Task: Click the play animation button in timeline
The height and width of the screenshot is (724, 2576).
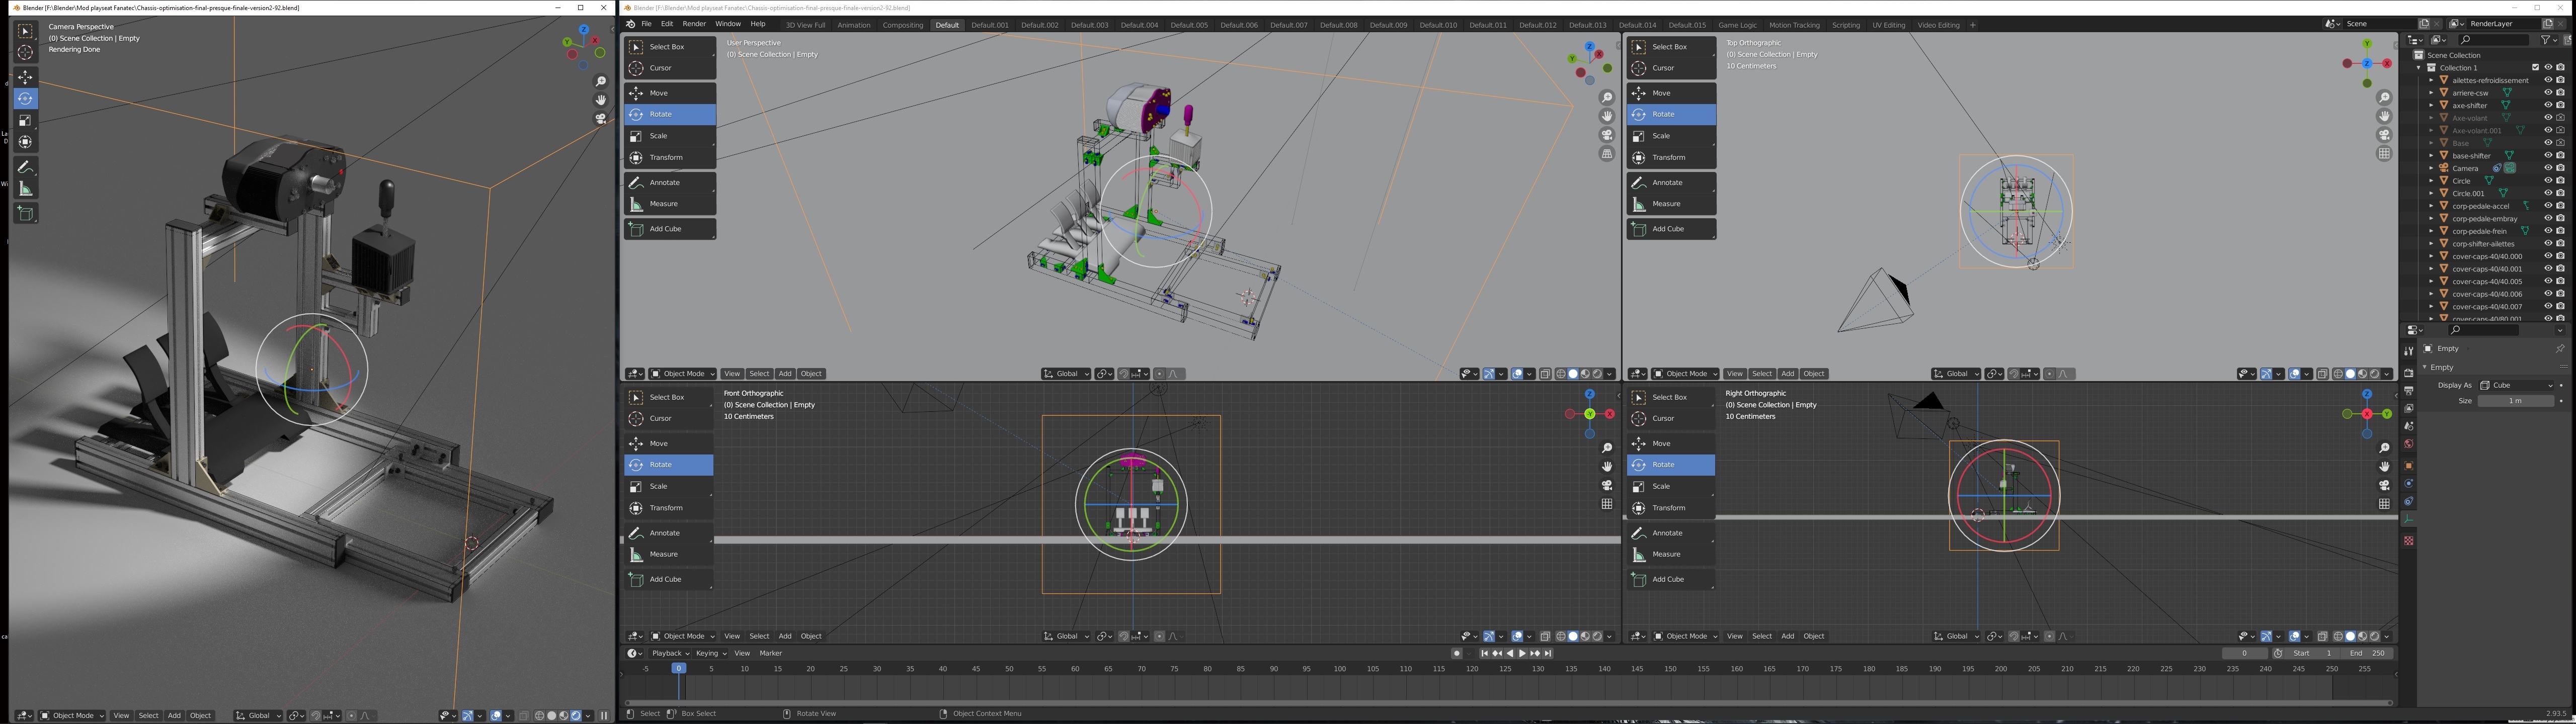Action: click(1522, 654)
